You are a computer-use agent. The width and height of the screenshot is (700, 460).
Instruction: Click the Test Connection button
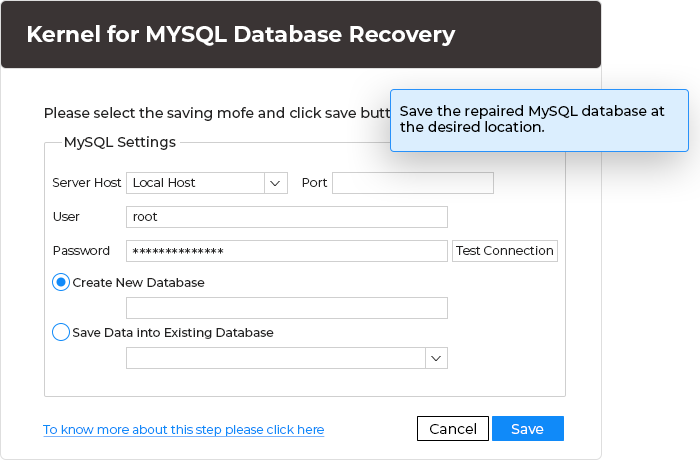(504, 251)
